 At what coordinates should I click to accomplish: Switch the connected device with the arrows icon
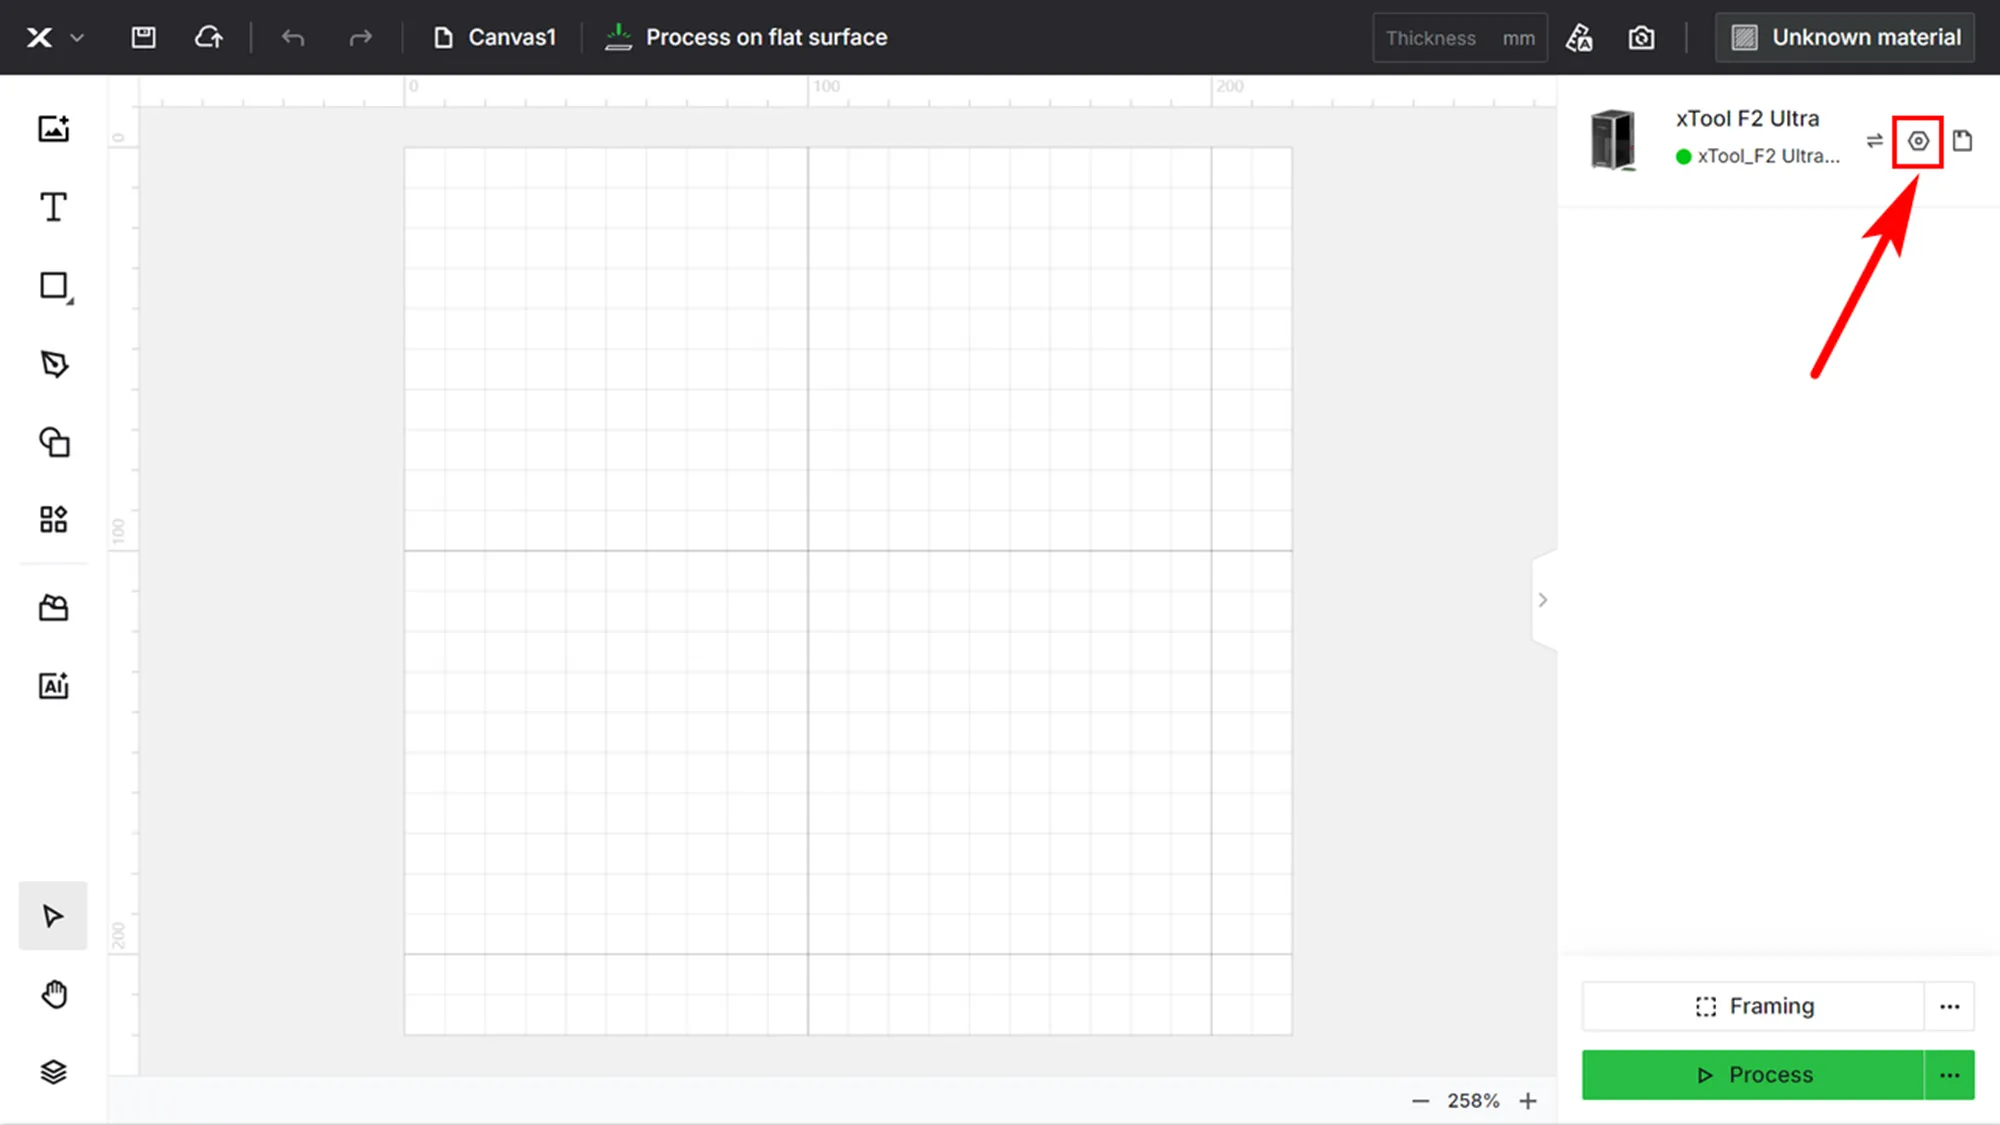coord(1875,141)
